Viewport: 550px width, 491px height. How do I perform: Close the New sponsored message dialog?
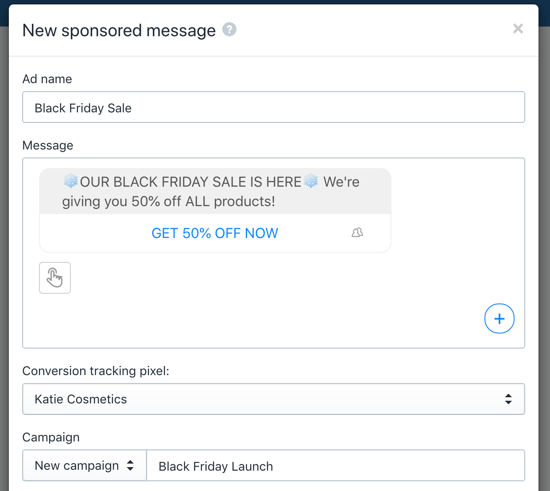[518, 29]
